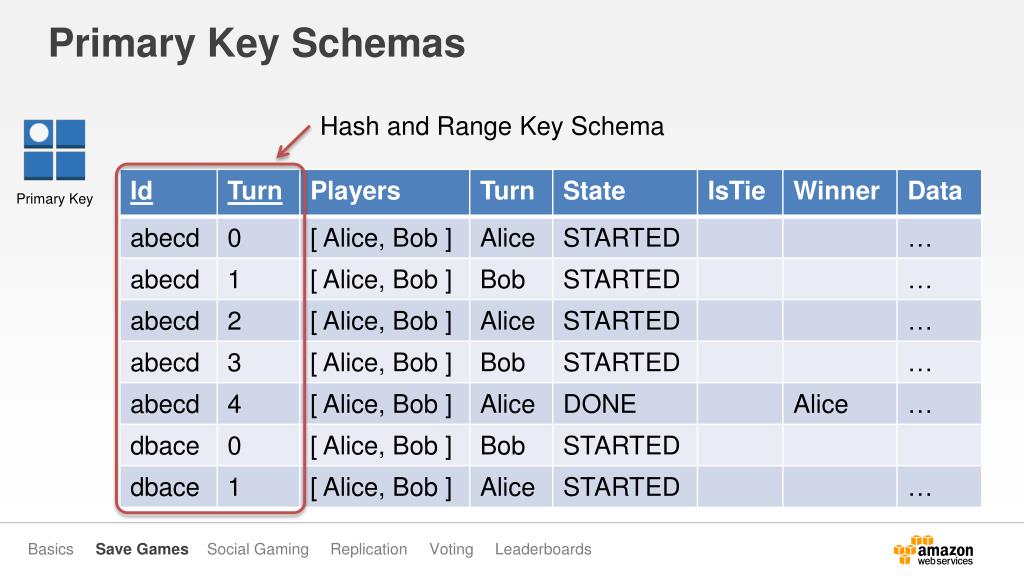
Task: Switch to the Replication tab
Action: (x=368, y=549)
